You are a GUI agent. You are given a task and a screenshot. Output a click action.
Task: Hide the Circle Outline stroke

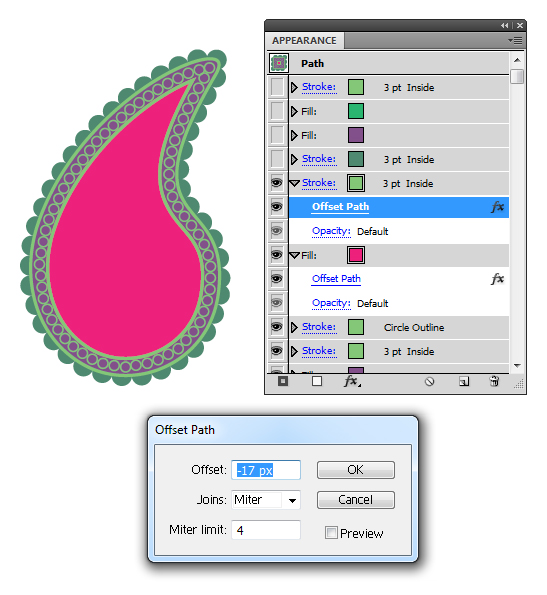(x=277, y=327)
